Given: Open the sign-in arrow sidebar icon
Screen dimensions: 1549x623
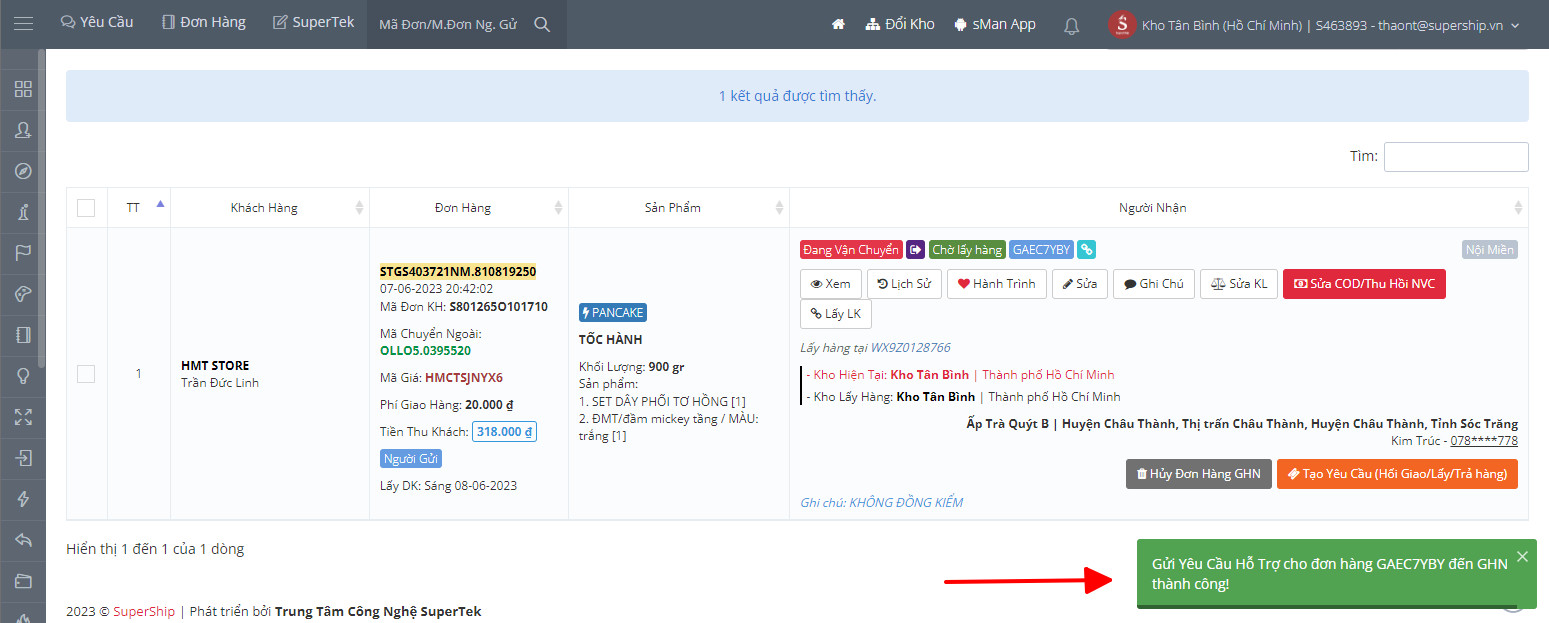Looking at the screenshot, I should [x=23, y=458].
